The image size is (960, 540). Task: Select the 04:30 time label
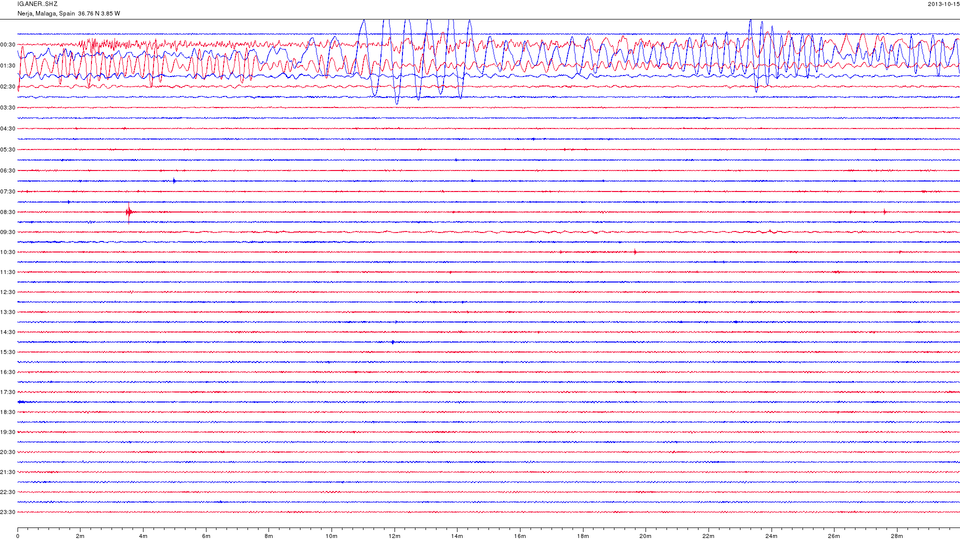point(8,129)
